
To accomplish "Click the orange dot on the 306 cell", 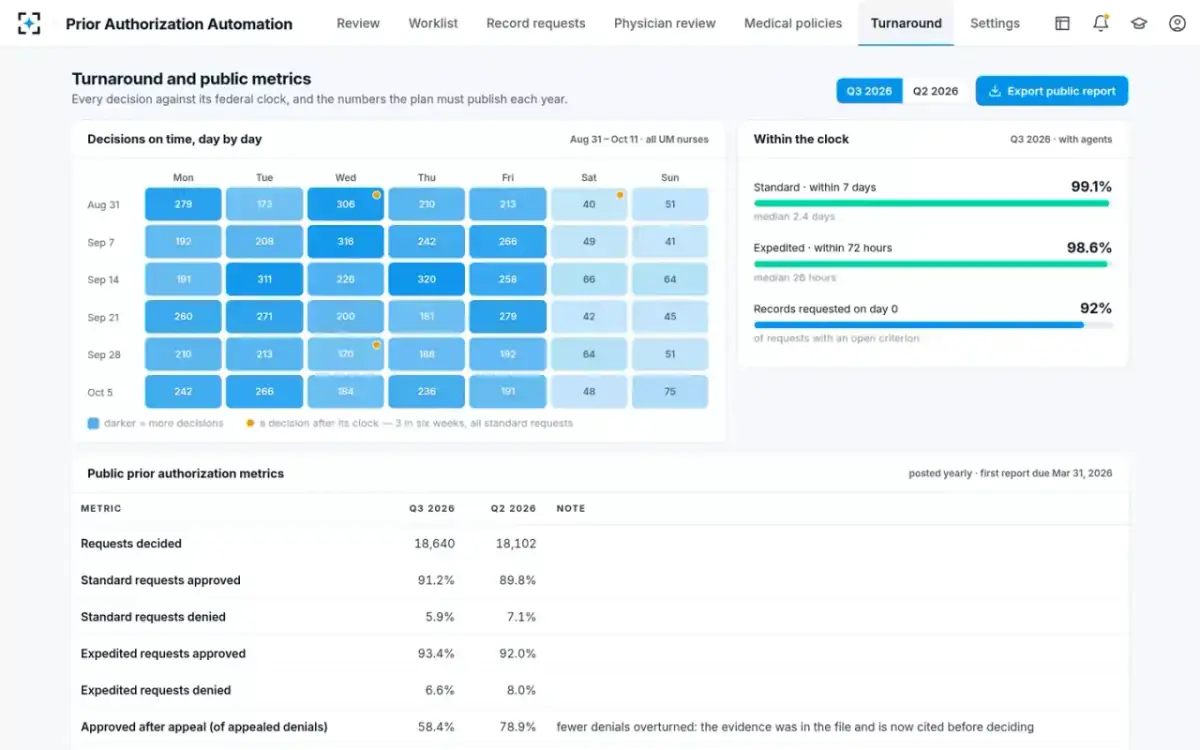I will click(376, 195).
